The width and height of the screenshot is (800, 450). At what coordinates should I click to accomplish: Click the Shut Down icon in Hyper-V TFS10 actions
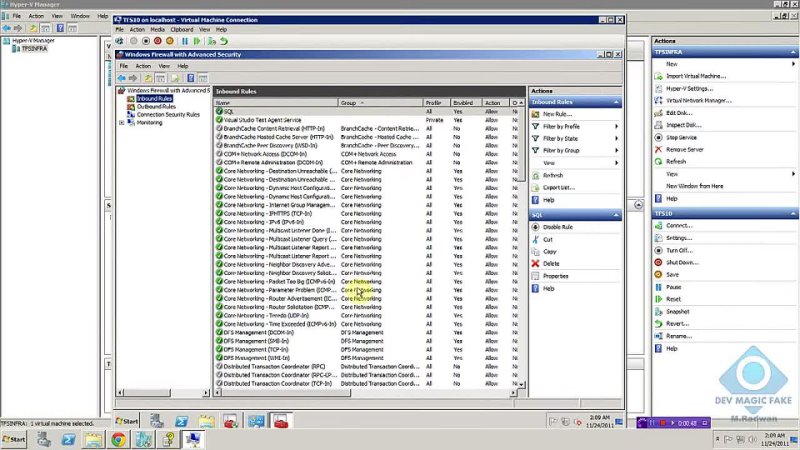pyautogui.click(x=658, y=262)
